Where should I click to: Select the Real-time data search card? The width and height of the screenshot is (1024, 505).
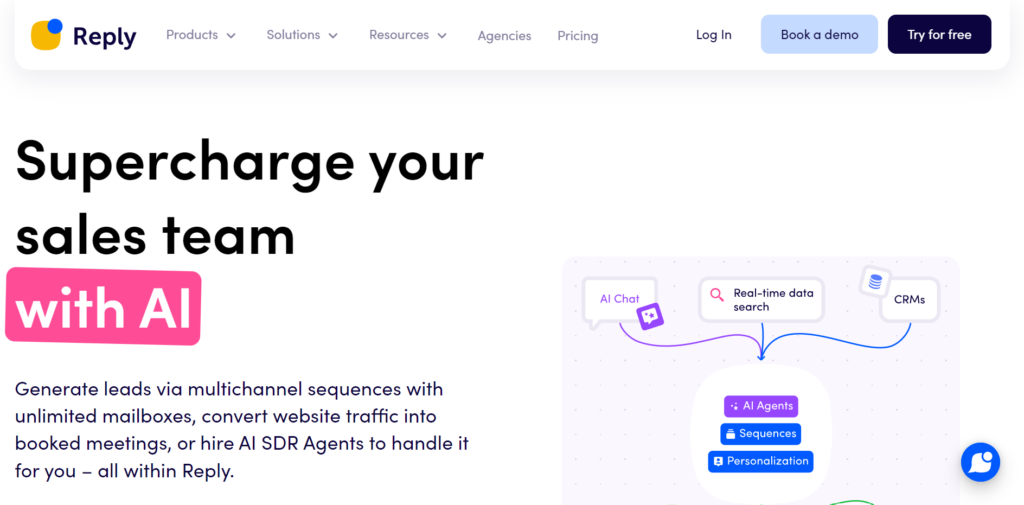(761, 300)
